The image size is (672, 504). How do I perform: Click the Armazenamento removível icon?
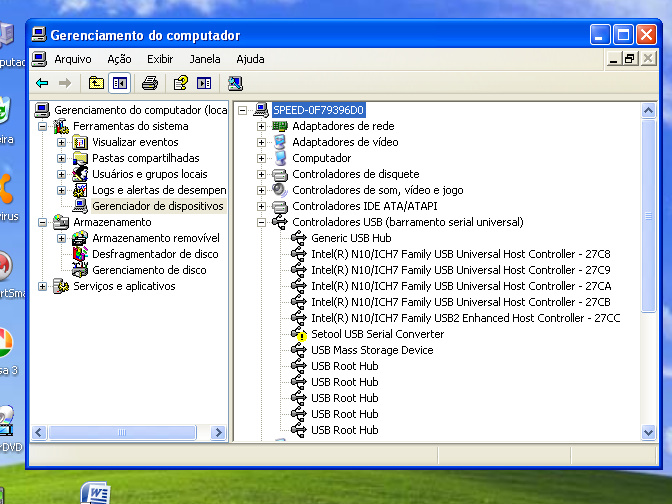pyautogui.click(x=80, y=238)
